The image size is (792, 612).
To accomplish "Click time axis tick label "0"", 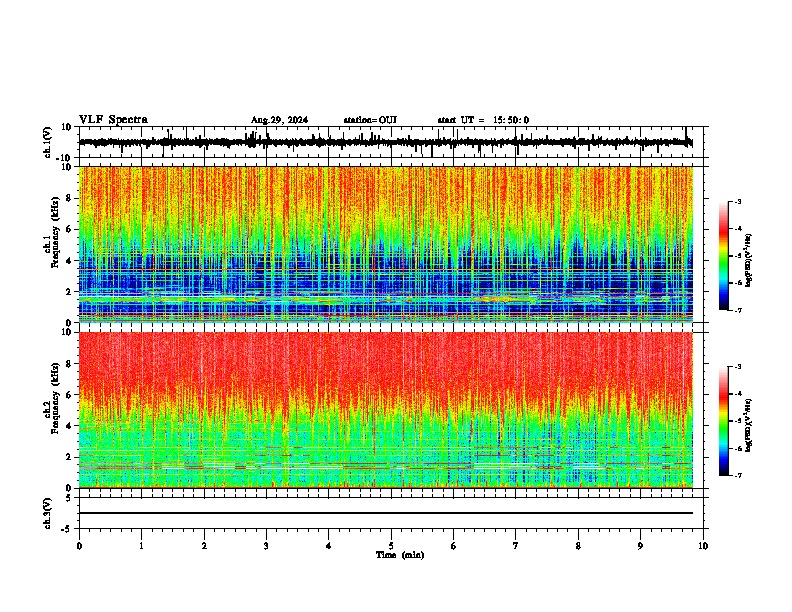I will click(x=79, y=546).
